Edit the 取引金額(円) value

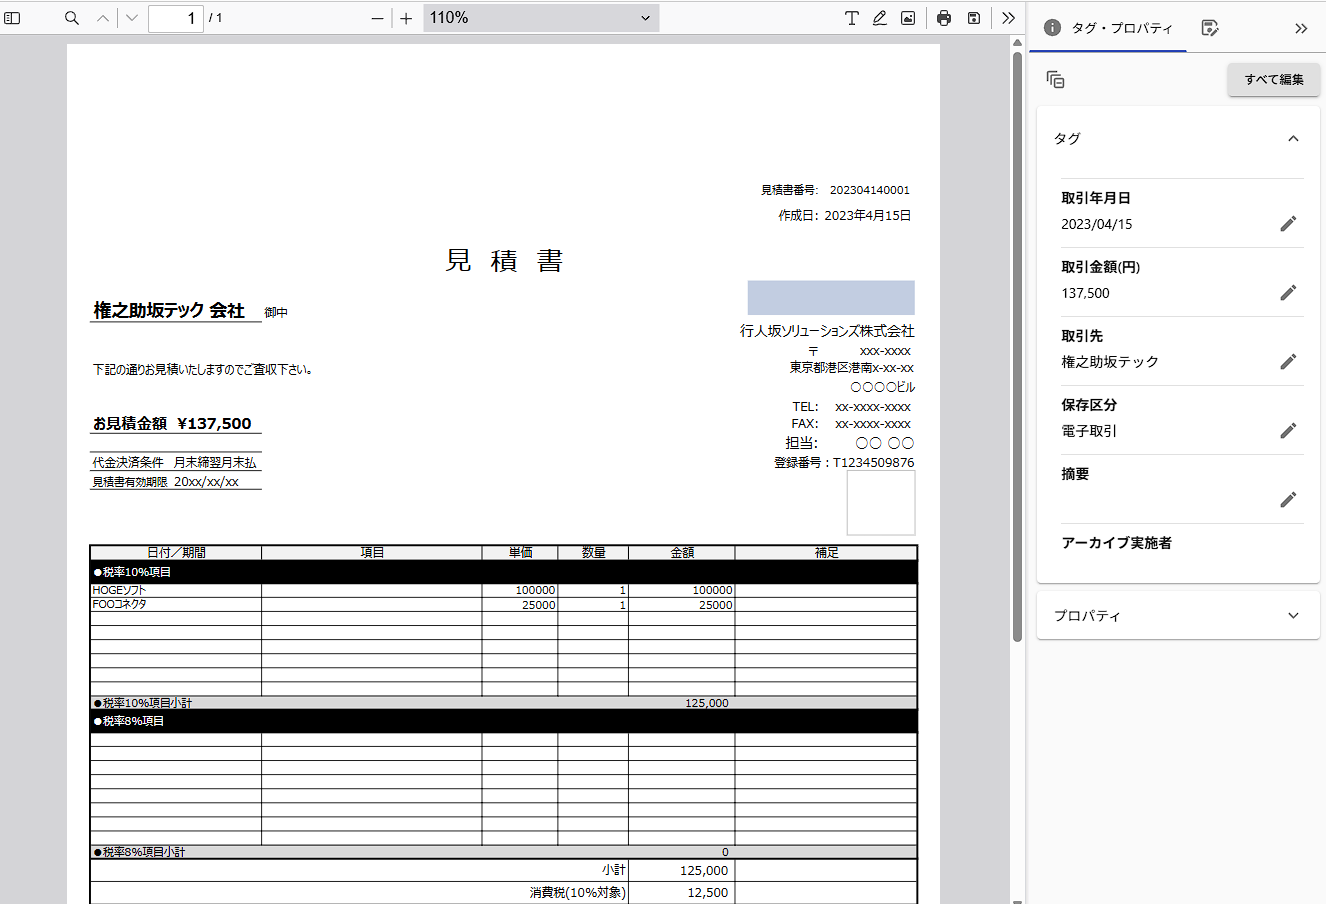1288,293
